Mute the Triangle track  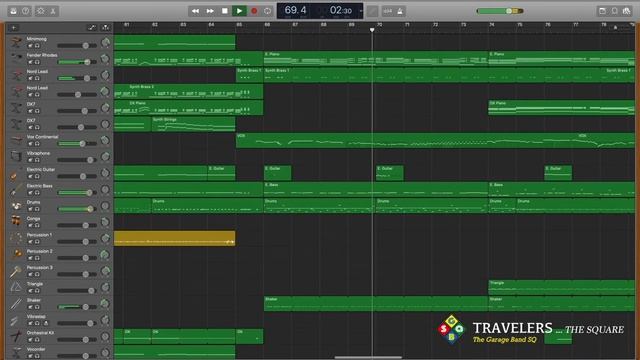coord(30,291)
